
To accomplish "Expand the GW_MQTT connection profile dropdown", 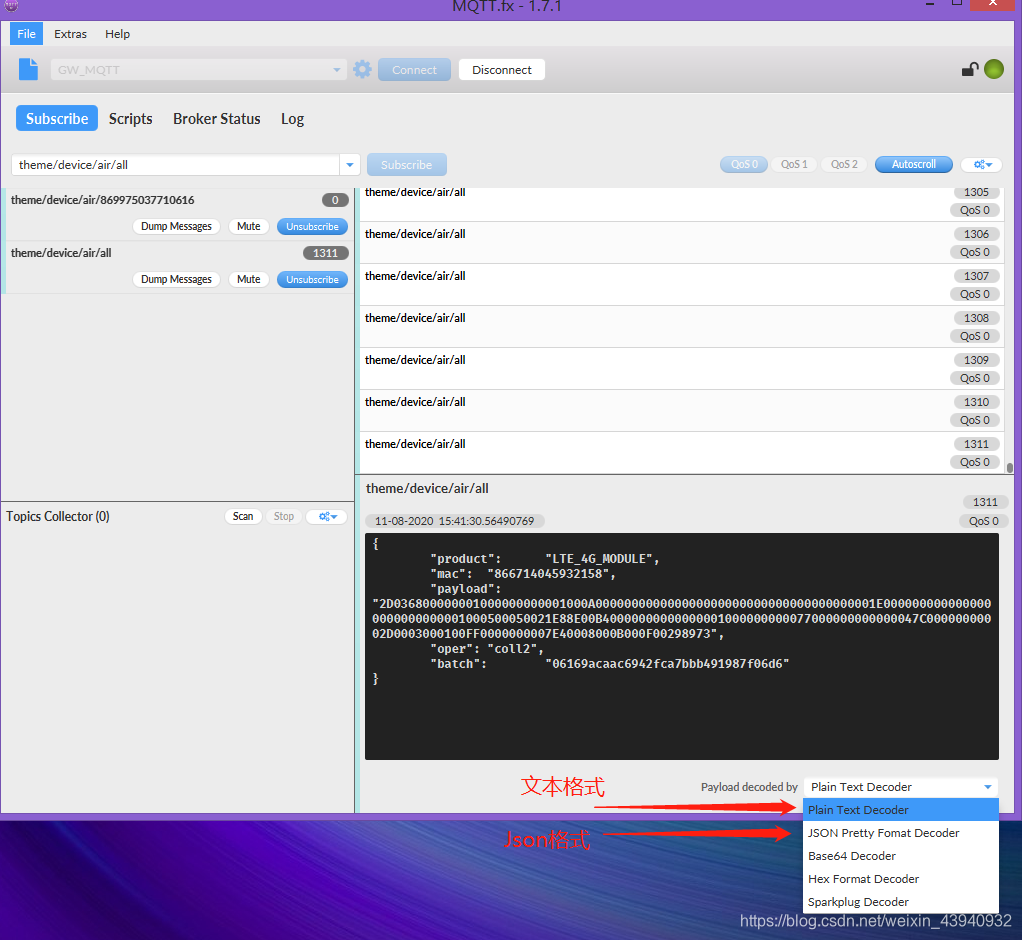I will [x=336, y=70].
